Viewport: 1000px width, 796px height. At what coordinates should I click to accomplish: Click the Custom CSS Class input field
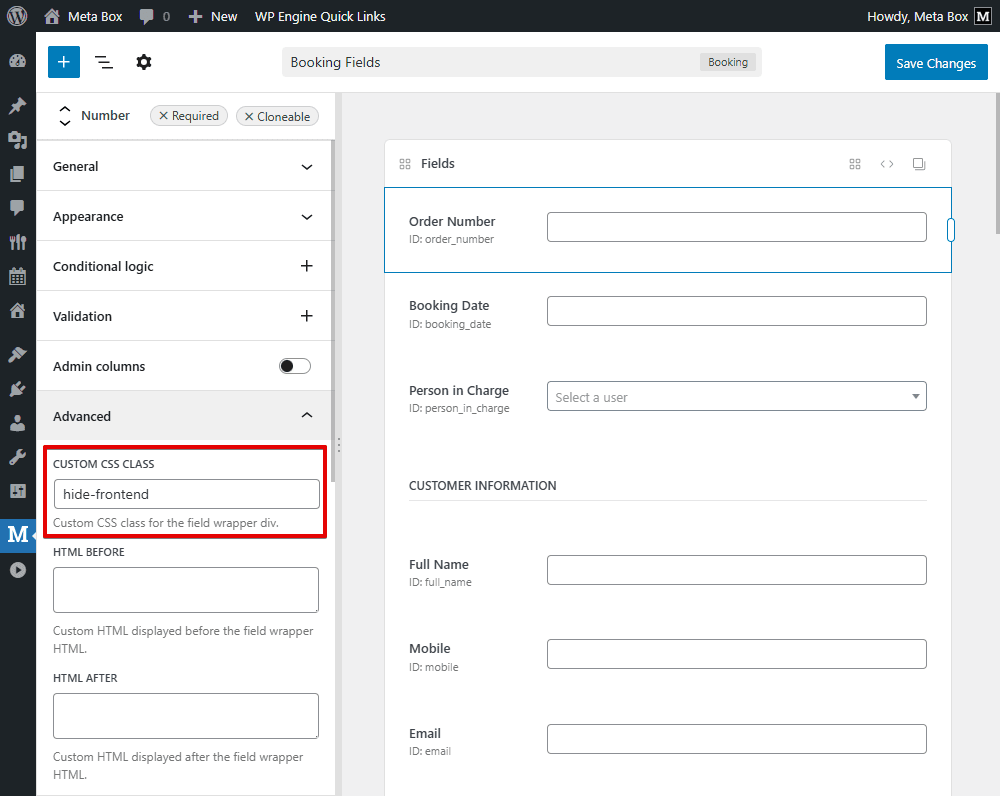click(x=186, y=494)
